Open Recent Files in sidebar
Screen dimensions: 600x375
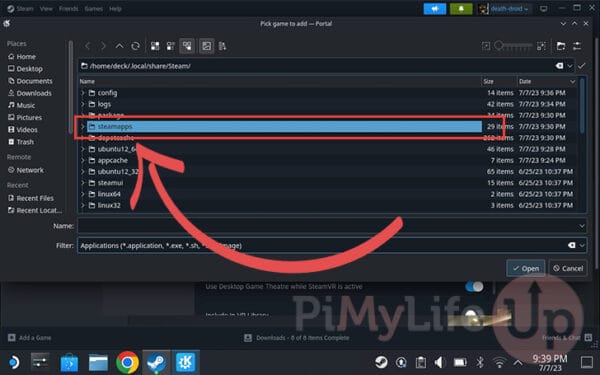[31, 198]
